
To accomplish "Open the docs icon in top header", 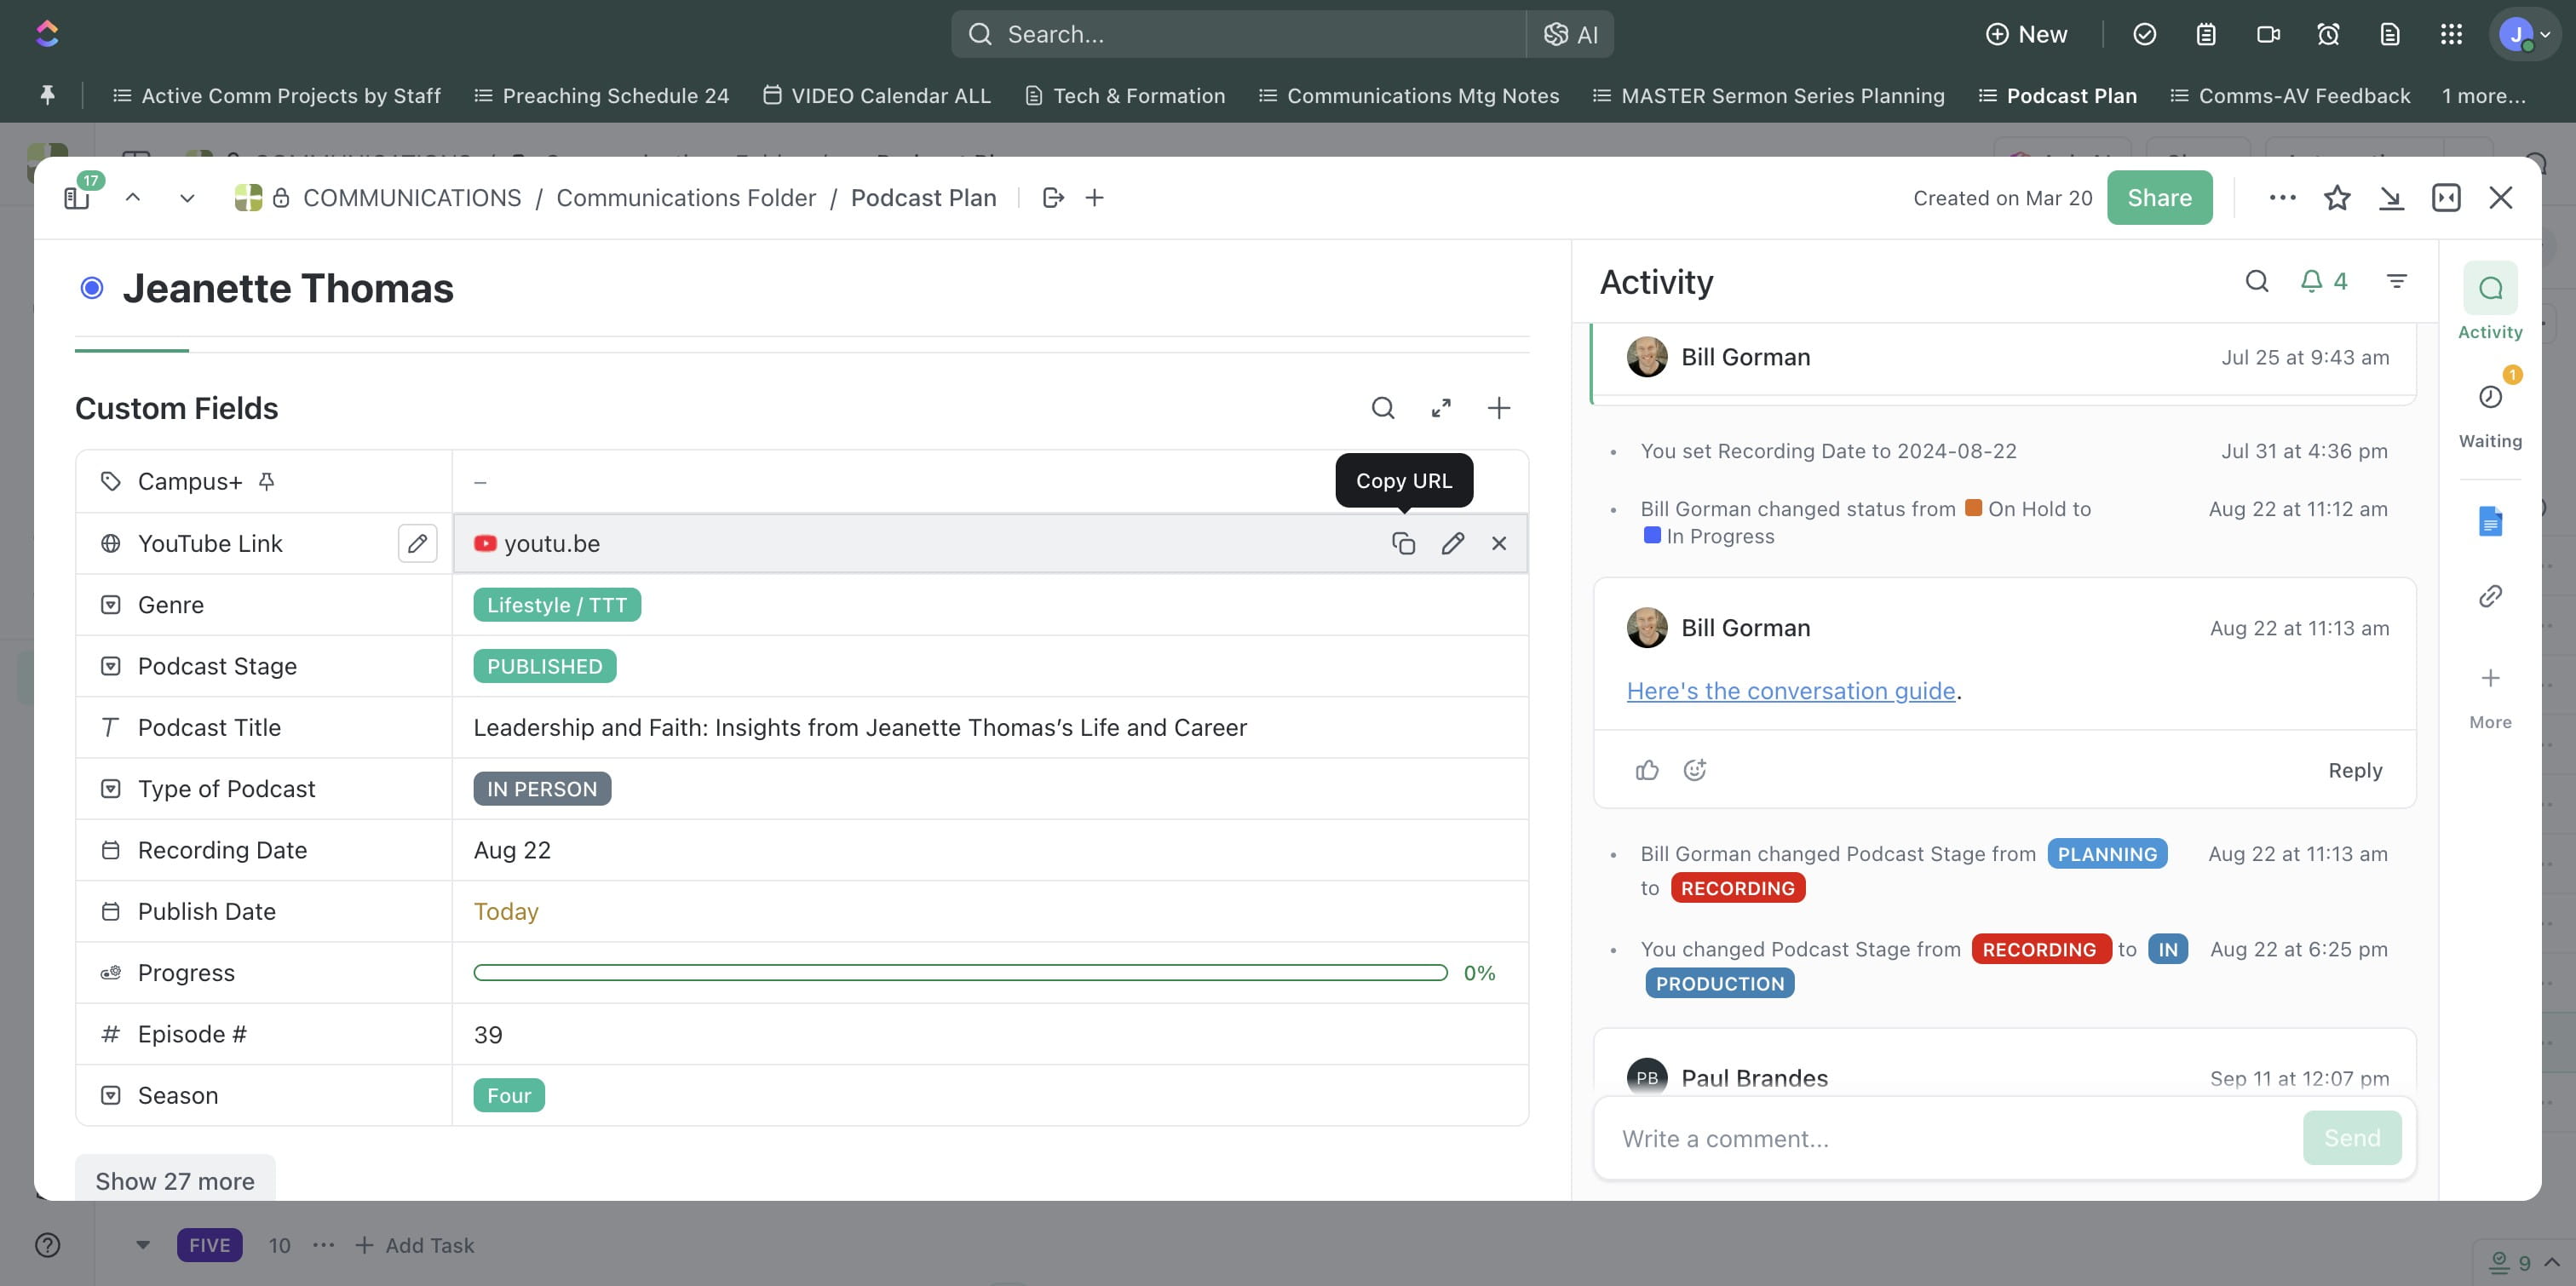I will click(x=2389, y=34).
